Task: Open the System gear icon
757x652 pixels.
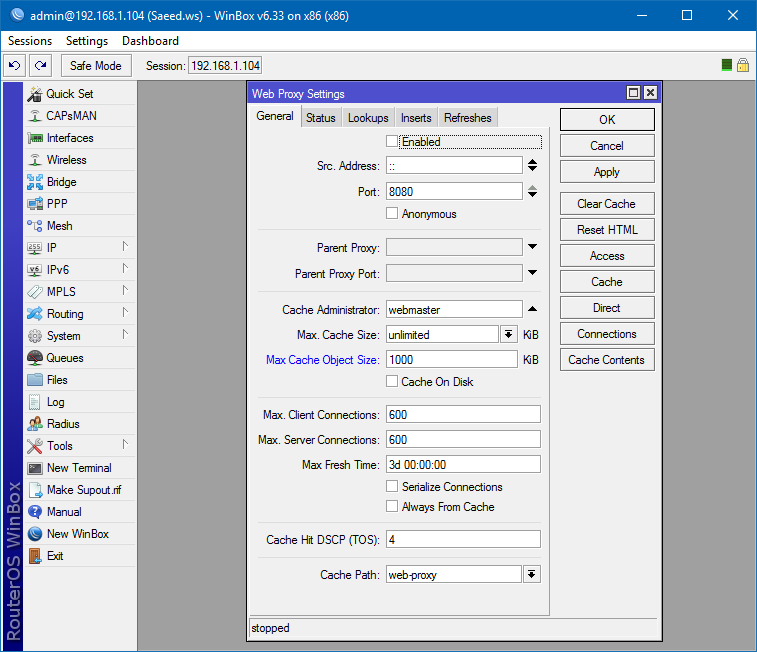Action: (x=35, y=336)
